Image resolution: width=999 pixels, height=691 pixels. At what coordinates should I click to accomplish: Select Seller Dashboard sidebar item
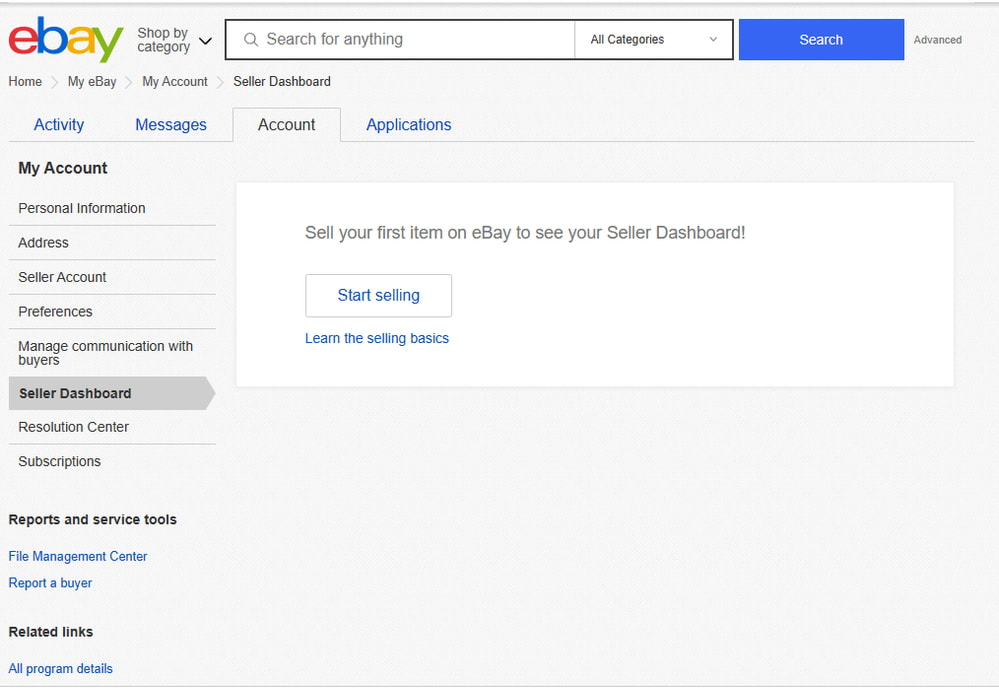[x=112, y=393]
